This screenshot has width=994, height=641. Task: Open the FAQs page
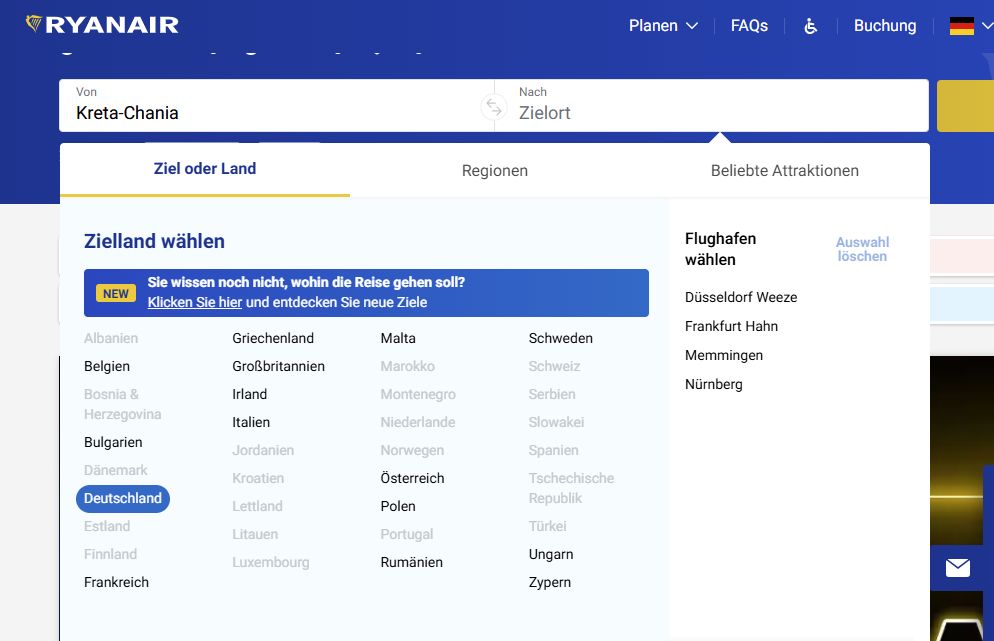tap(749, 26)
